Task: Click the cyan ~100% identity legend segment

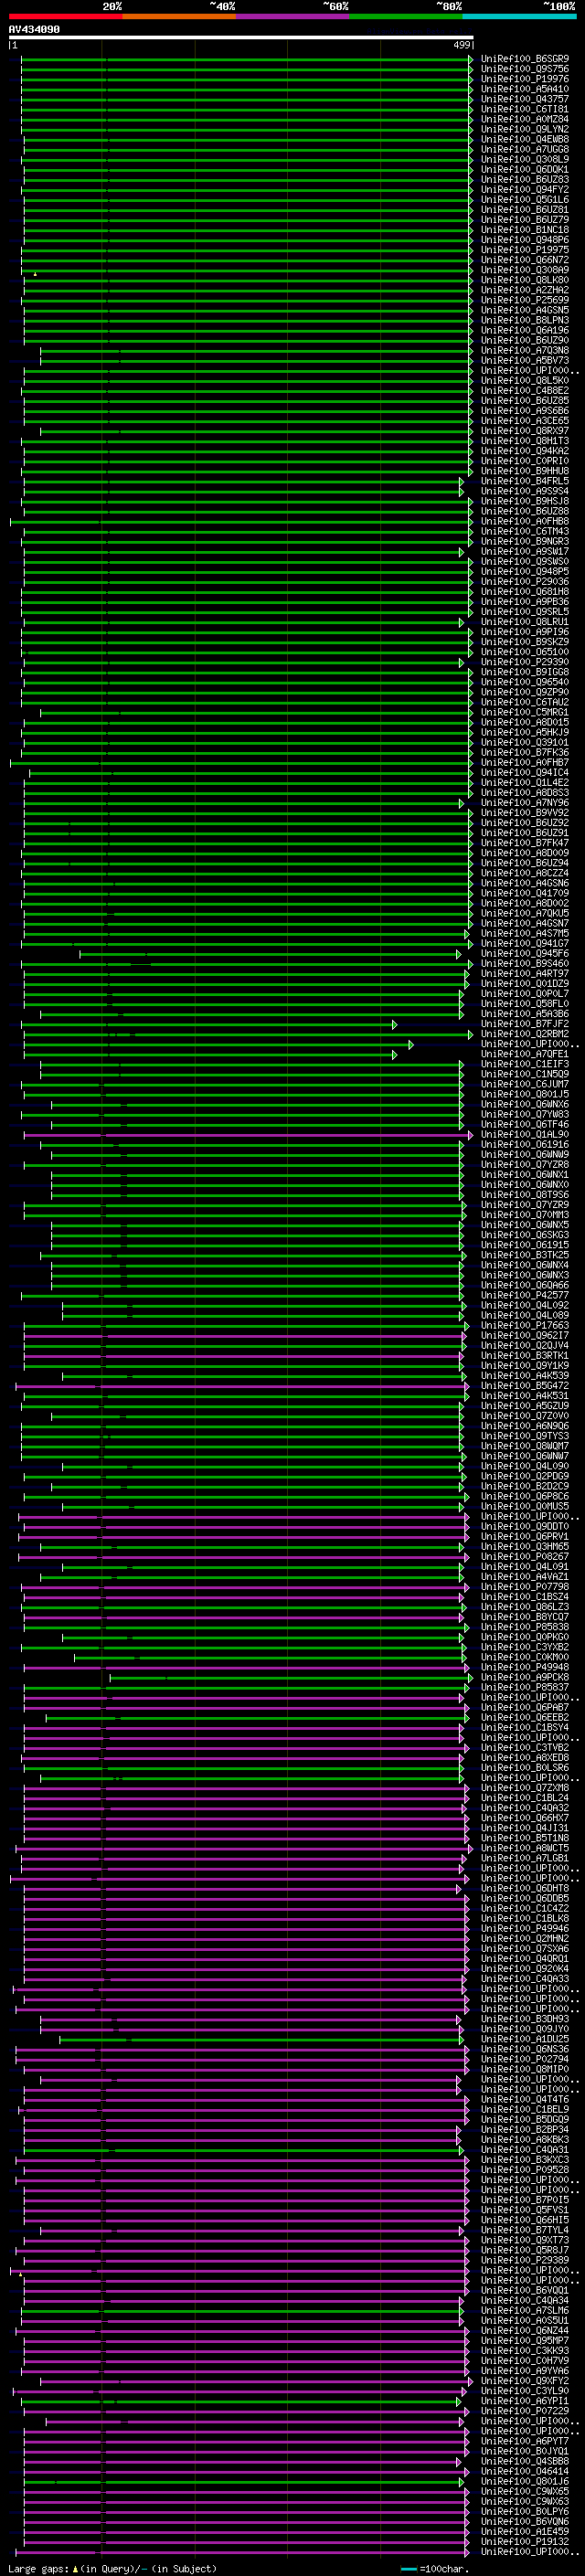Action: point(520,17)
